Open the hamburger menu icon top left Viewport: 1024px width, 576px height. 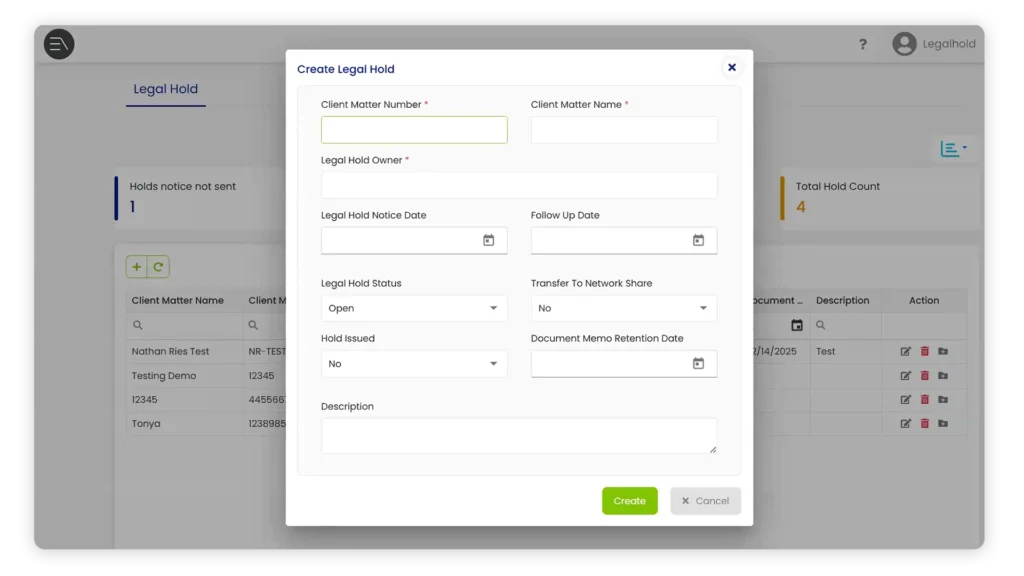click(58, 43)
